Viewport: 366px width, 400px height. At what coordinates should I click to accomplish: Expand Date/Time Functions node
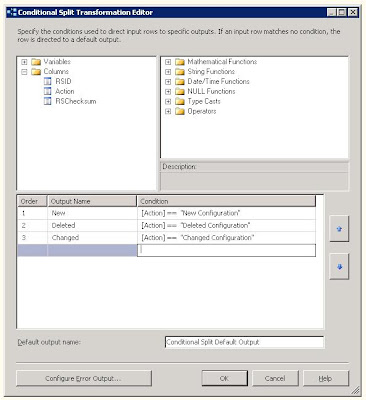(x=168, y=82)
